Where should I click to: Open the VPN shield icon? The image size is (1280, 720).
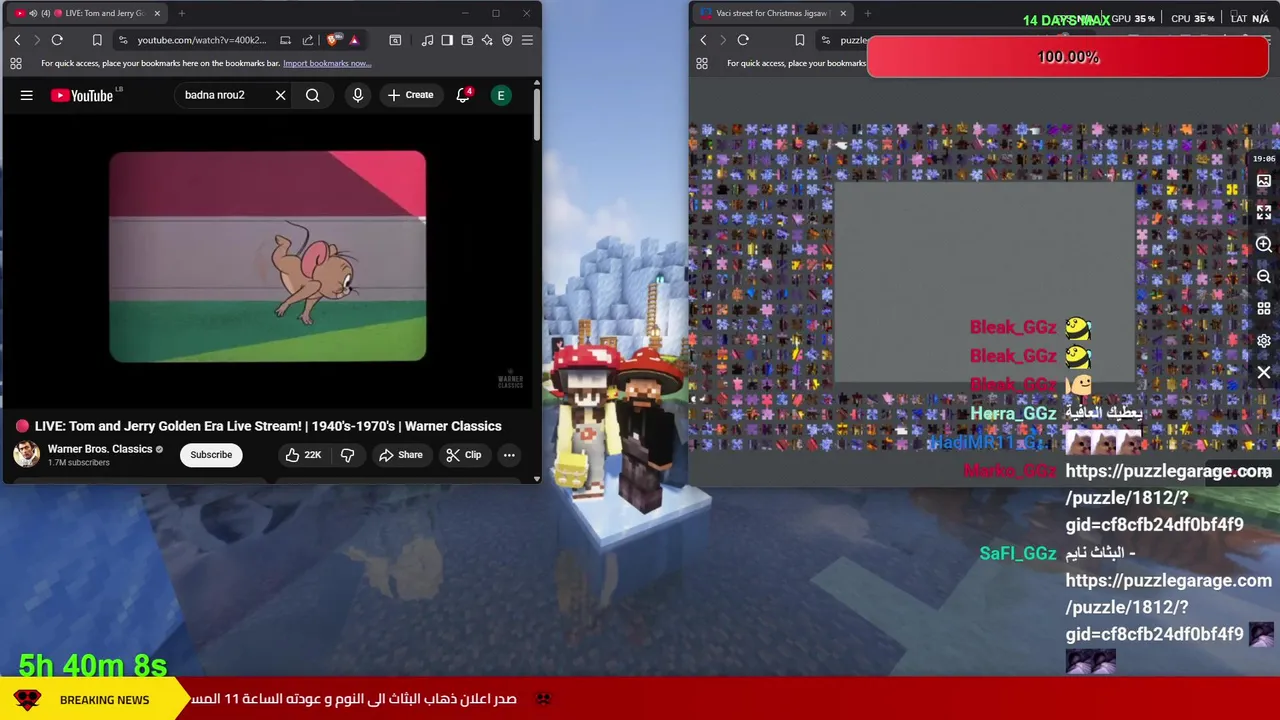click(507, 40)
